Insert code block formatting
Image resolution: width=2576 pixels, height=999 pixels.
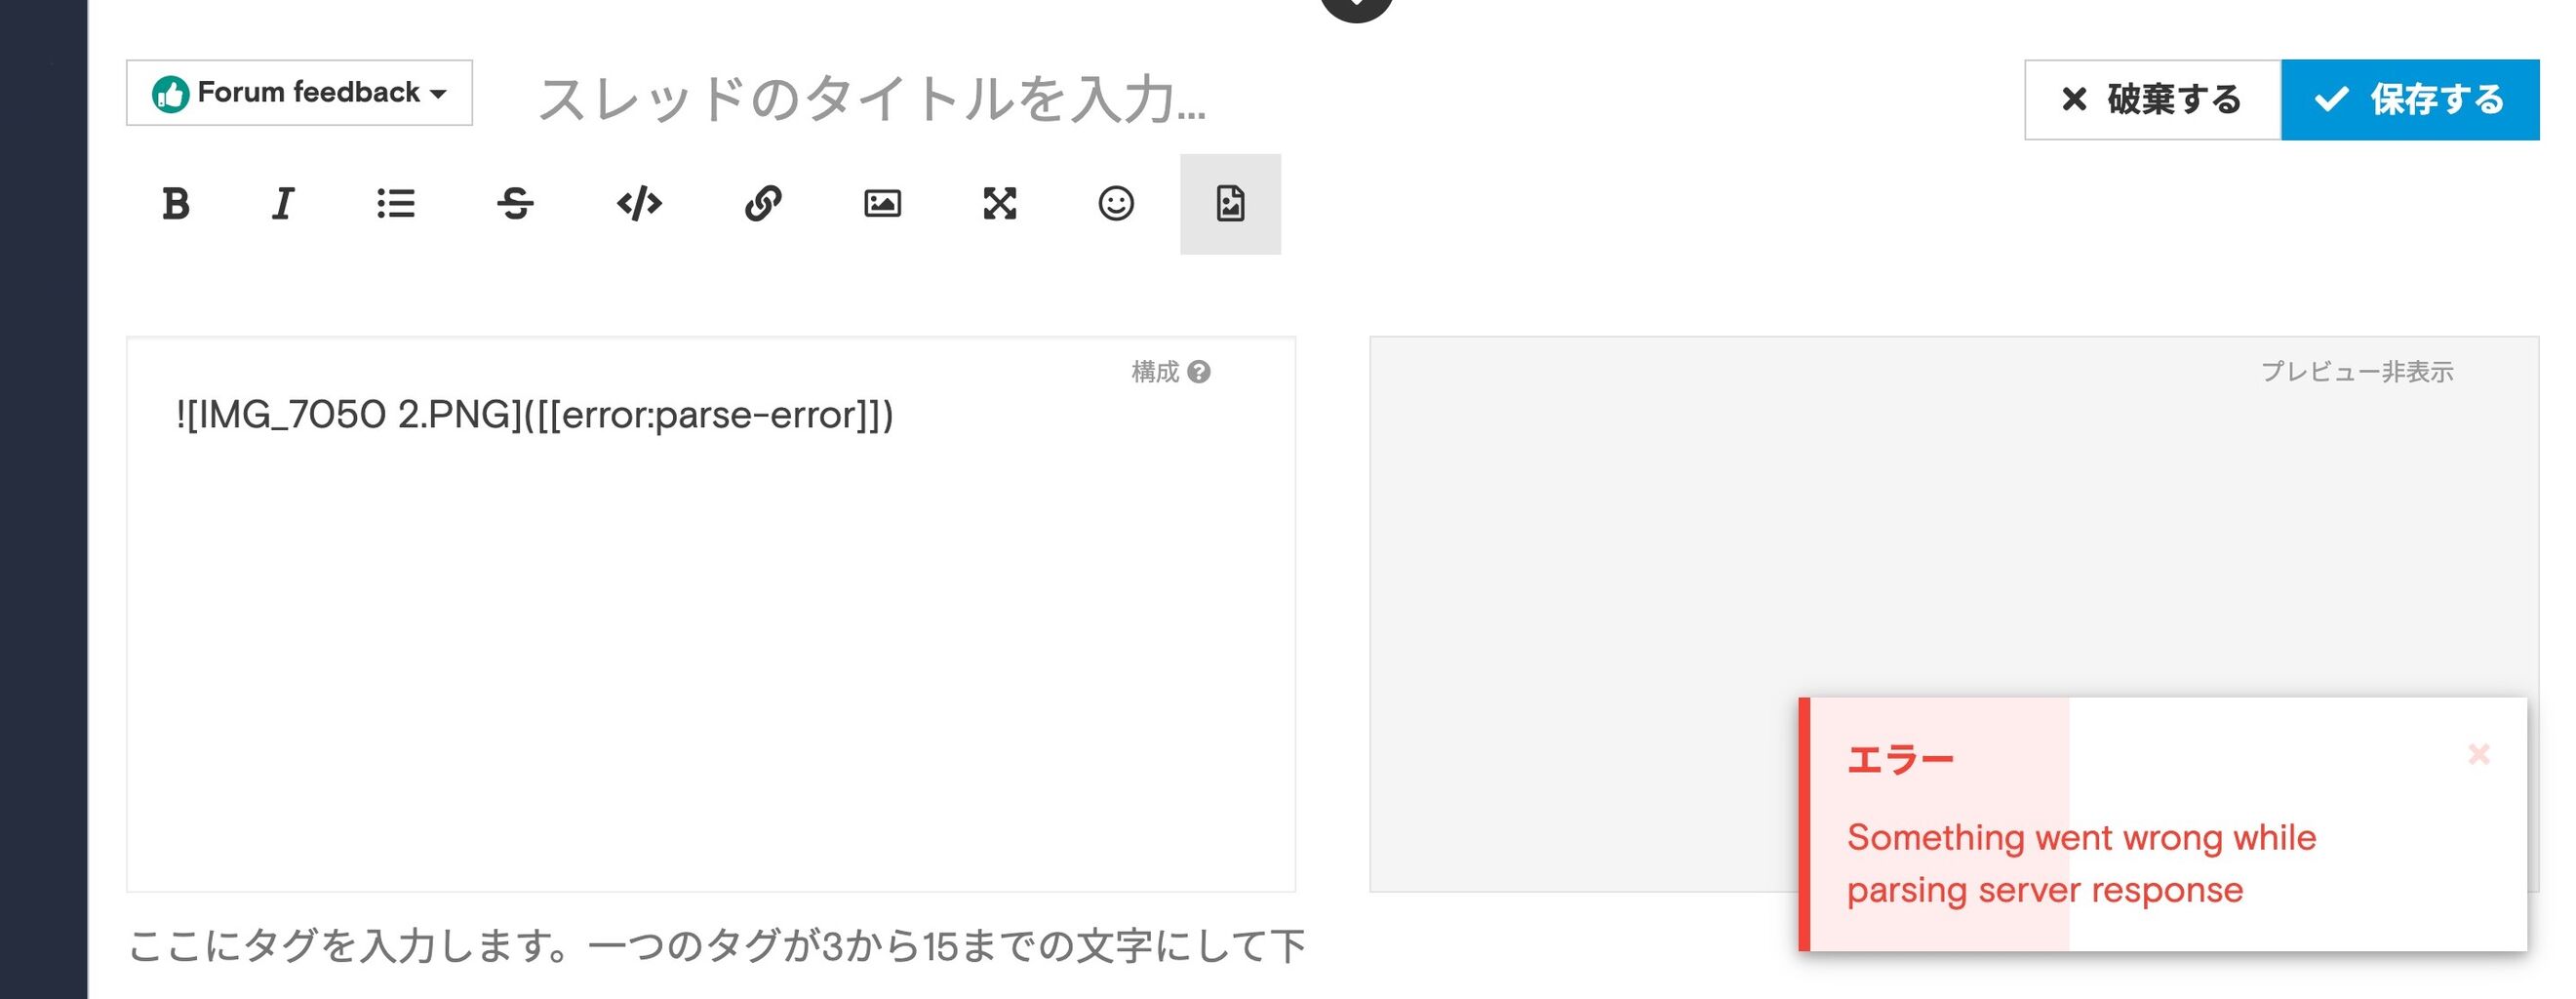(x=639, y=204)
